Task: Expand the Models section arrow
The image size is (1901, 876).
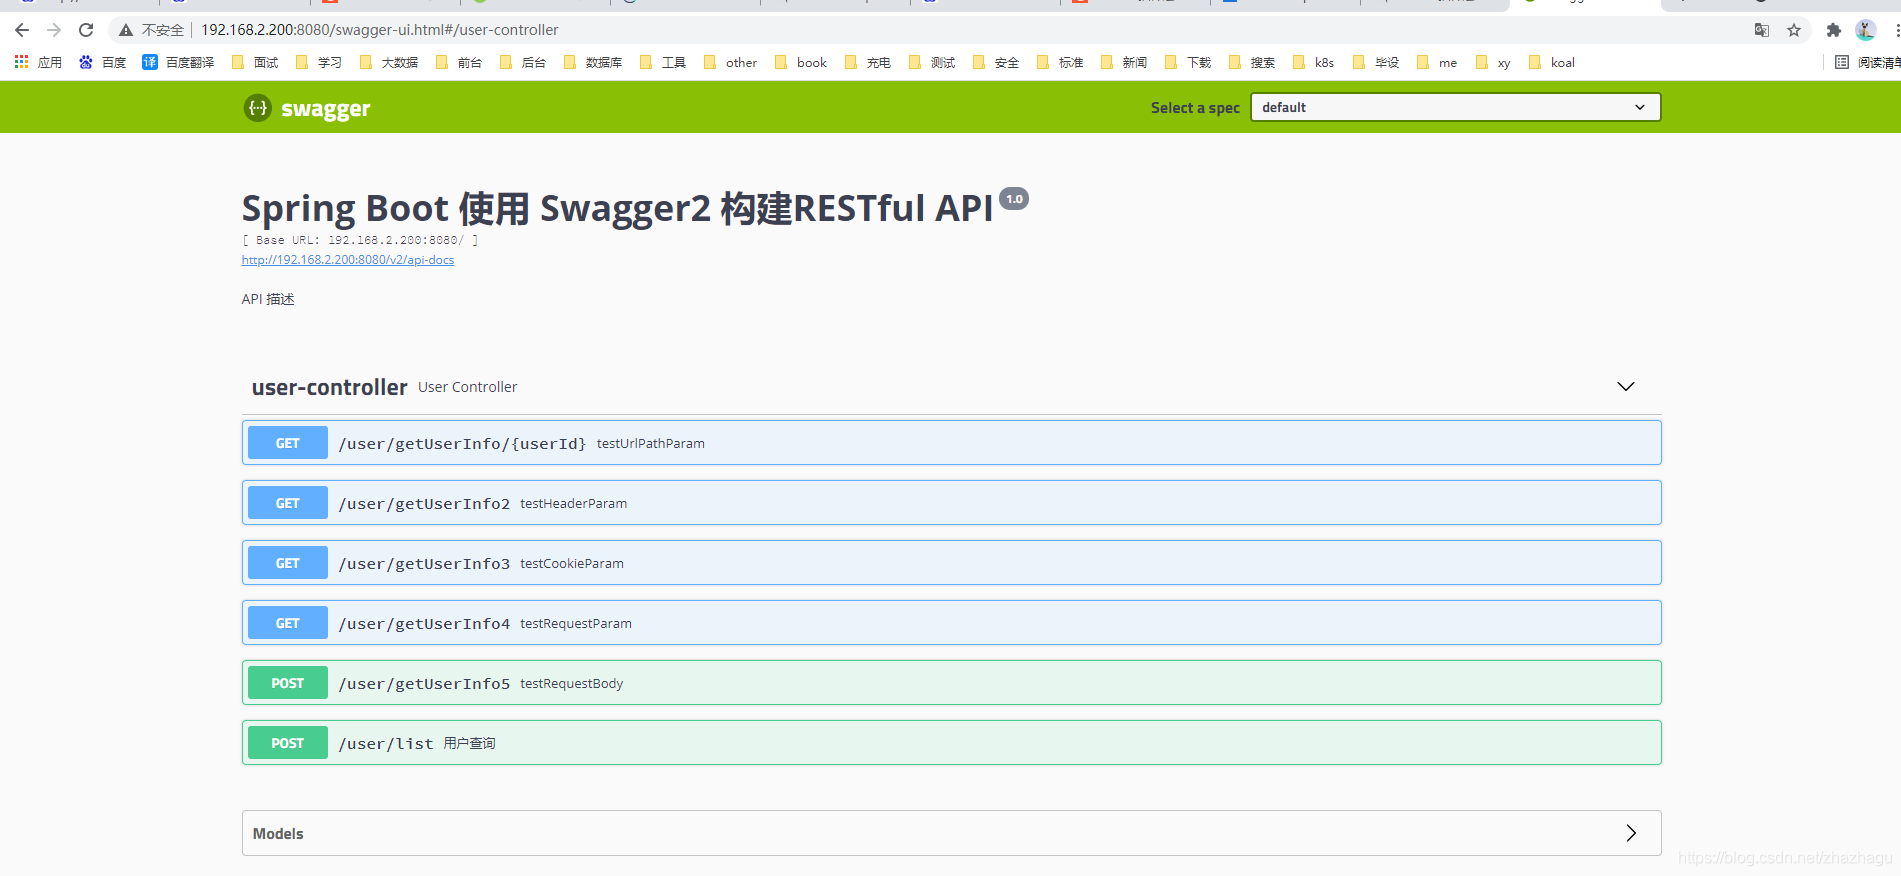Action: click(x=1631, y=833)
